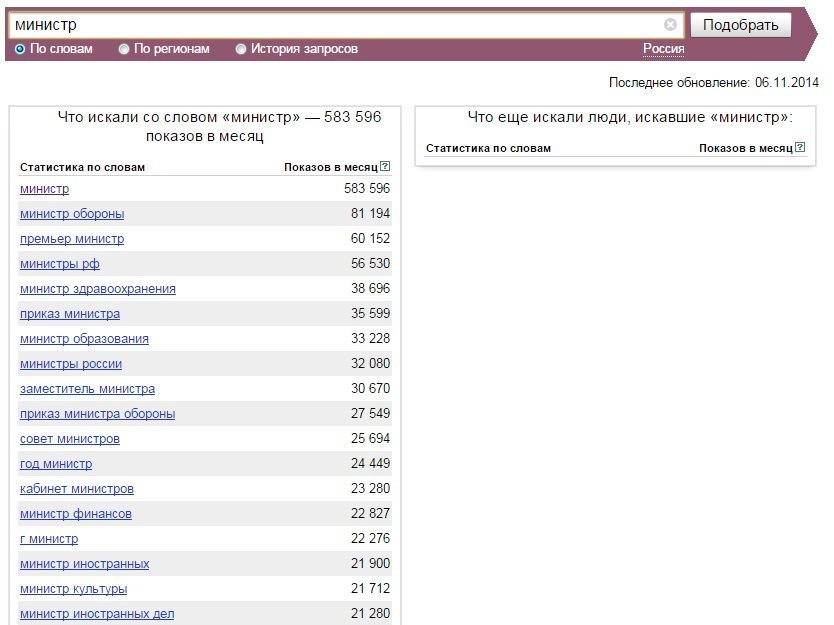
Task: Open the 'министр финансов' link
Action: pos(76,514)
